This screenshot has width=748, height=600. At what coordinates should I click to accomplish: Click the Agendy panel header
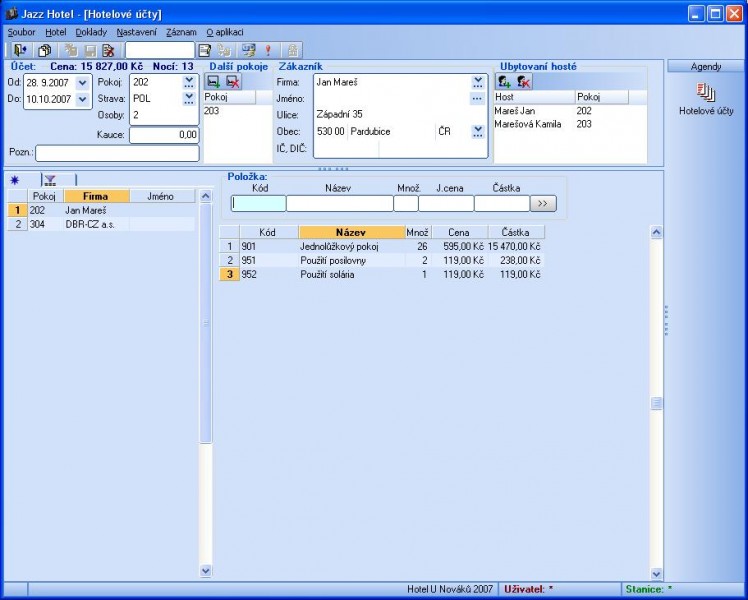(x=706, y=66)
